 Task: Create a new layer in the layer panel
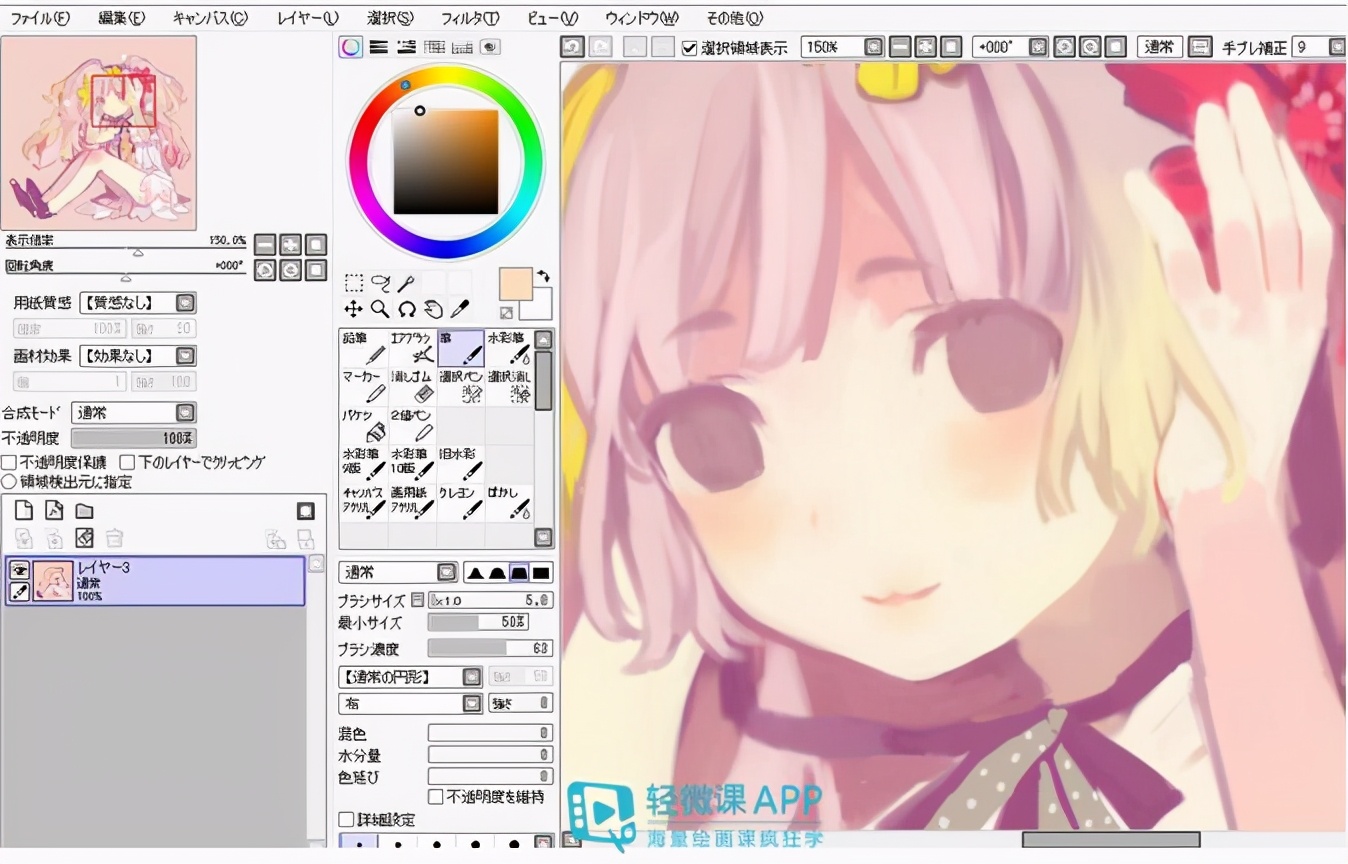(x=24, y=511)
